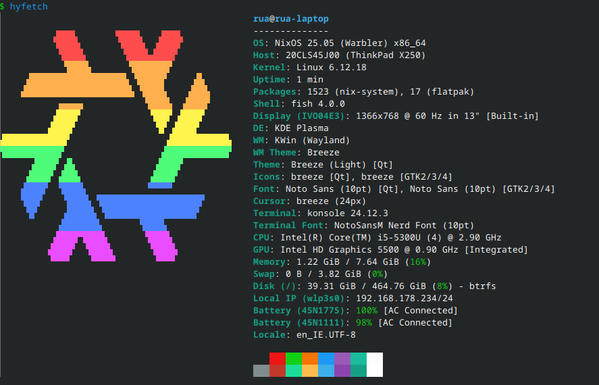The height and width of the screenshot is (385, 599).
Task: Click the teal swatch in upper palette row
Action: [358, 359]
